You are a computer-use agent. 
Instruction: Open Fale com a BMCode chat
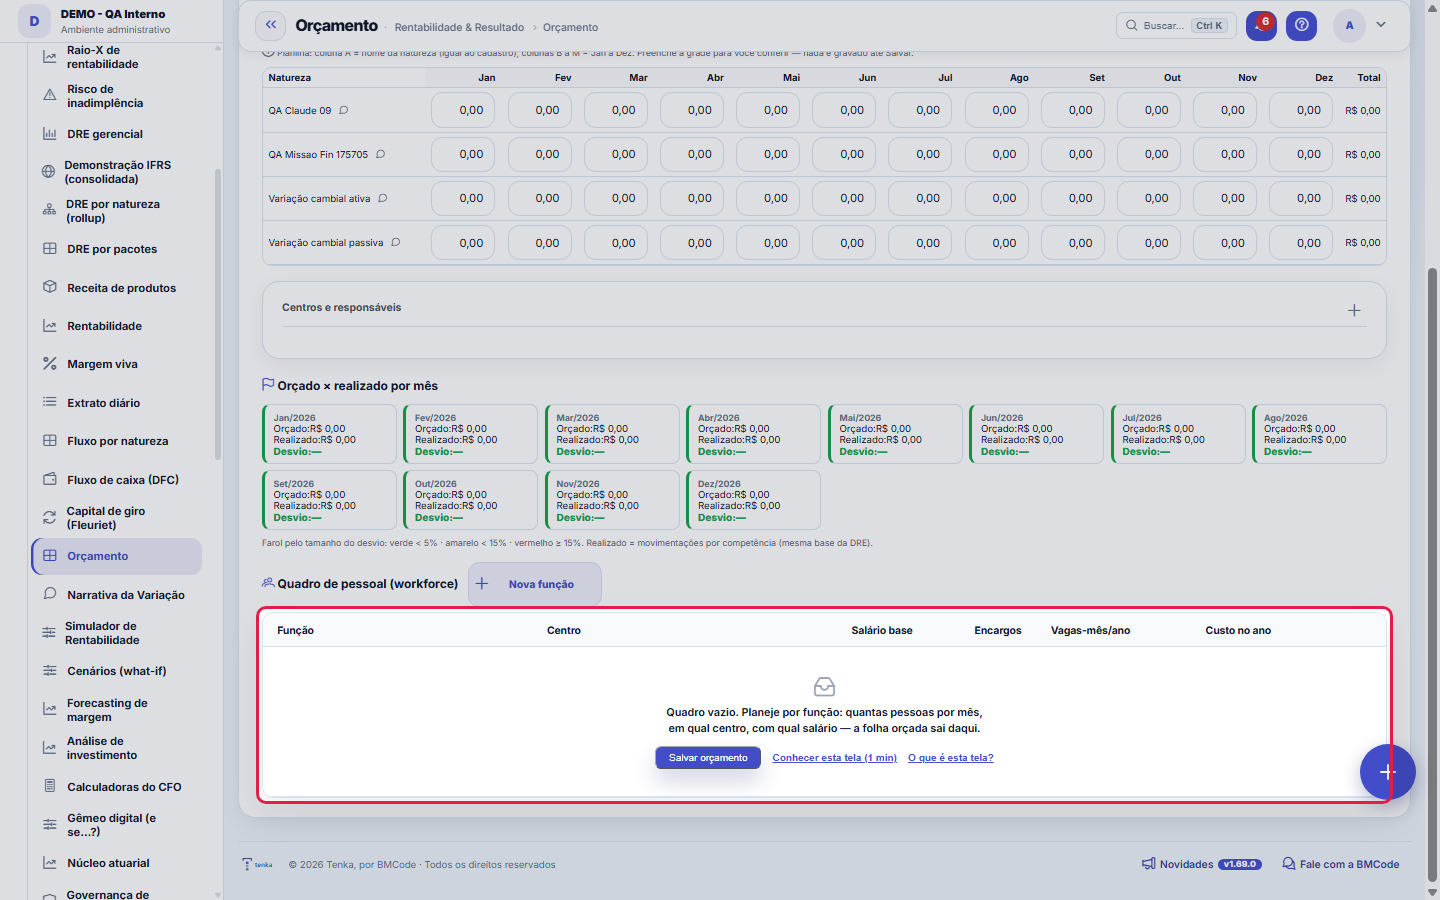click(x=1340, y=864)
